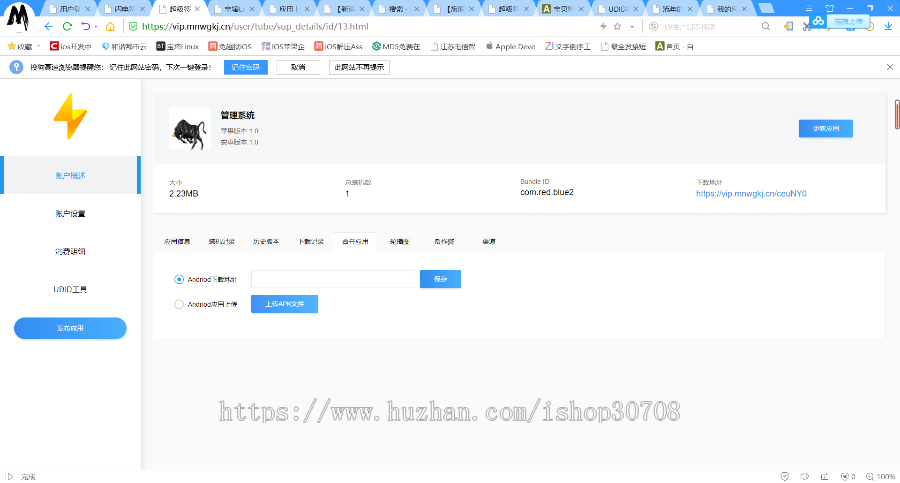Go back with the browser back arrow
Image resolution: width=900 pixels, height=483 pixels.
(x=49, y=26)
